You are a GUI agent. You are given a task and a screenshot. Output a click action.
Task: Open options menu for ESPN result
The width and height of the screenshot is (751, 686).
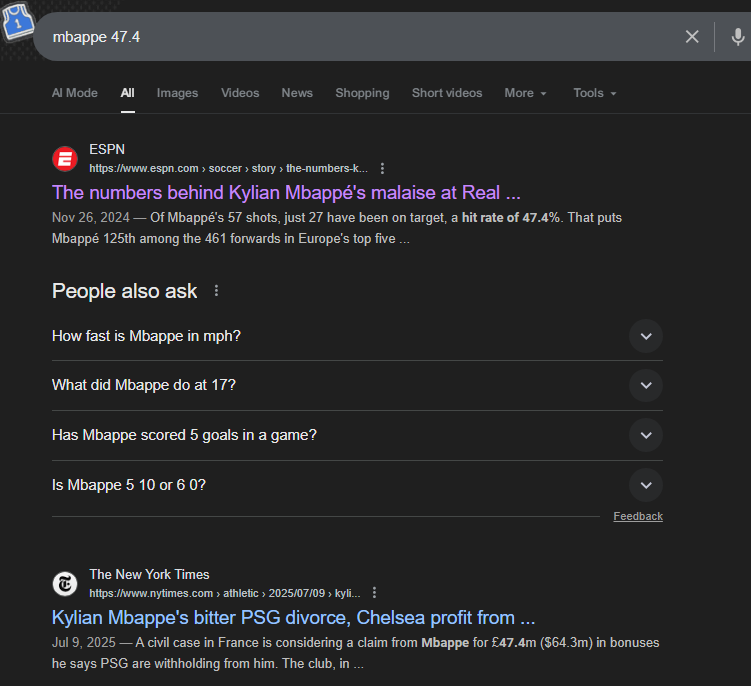pos(382,168)
